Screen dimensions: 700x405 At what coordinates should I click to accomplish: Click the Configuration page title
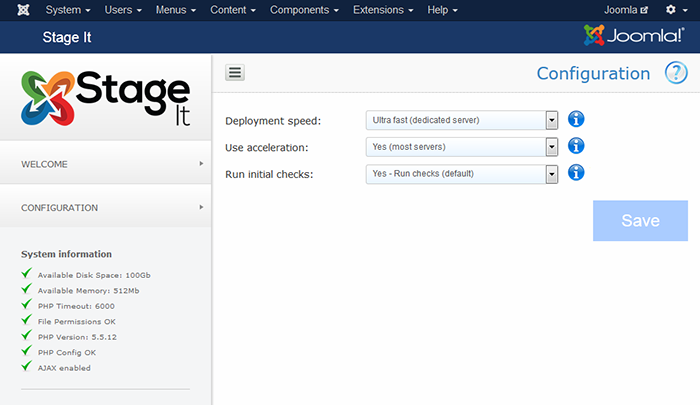pos(593,74)
